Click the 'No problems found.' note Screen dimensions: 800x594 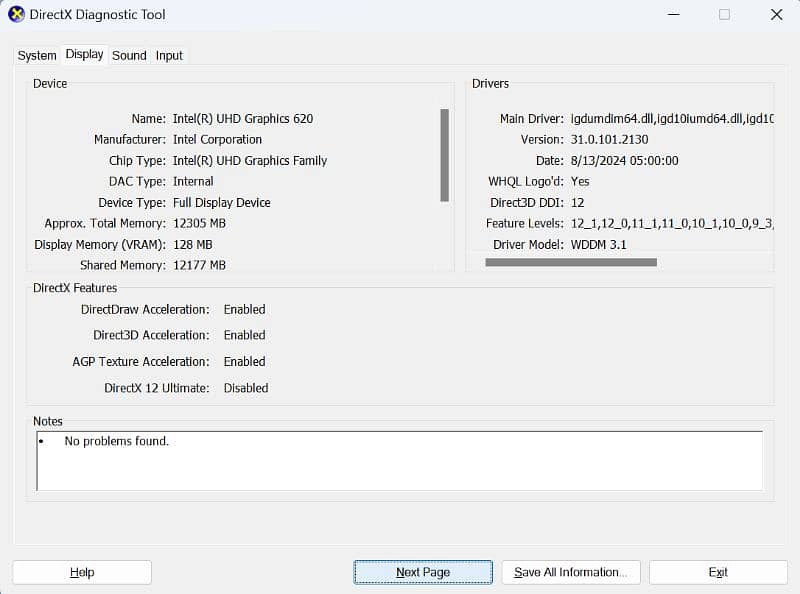point(116,441)
